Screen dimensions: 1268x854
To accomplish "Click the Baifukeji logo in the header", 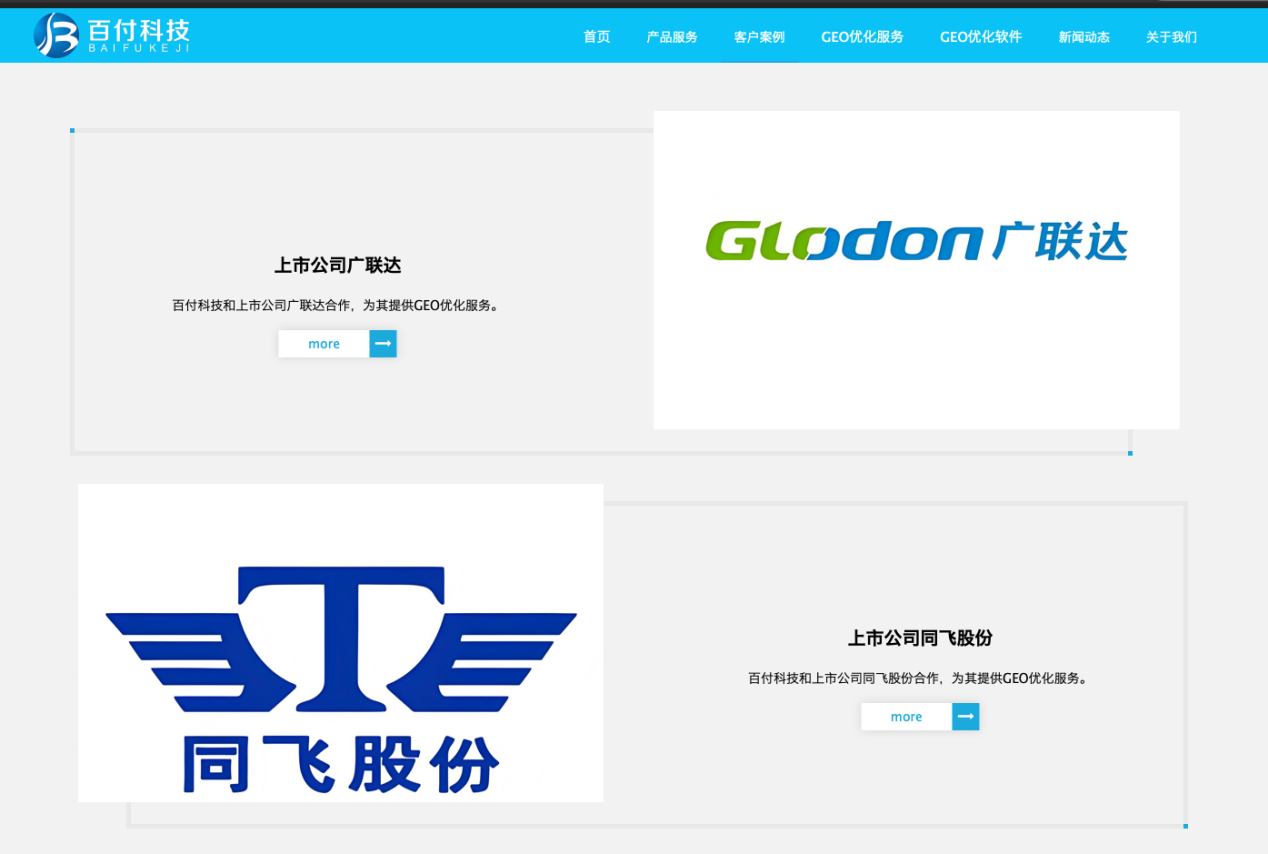I will (111, 35).
